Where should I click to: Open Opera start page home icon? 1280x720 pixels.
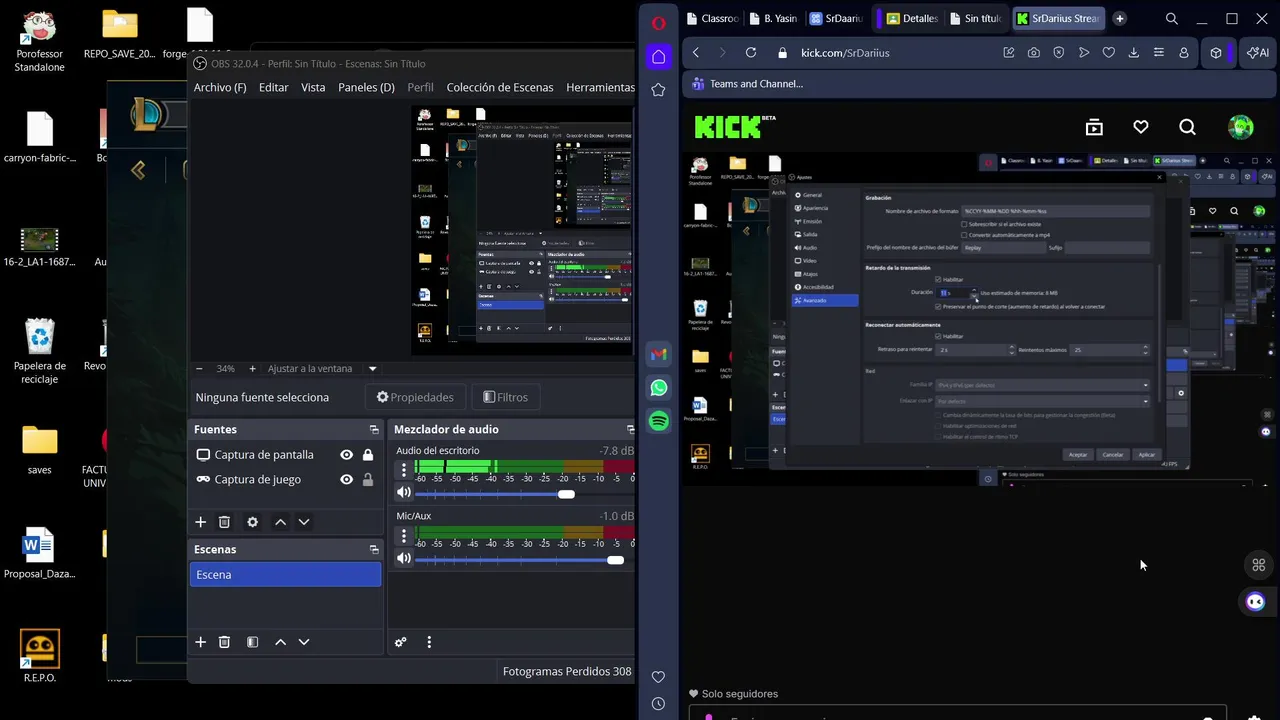click(x=658, y=57)
